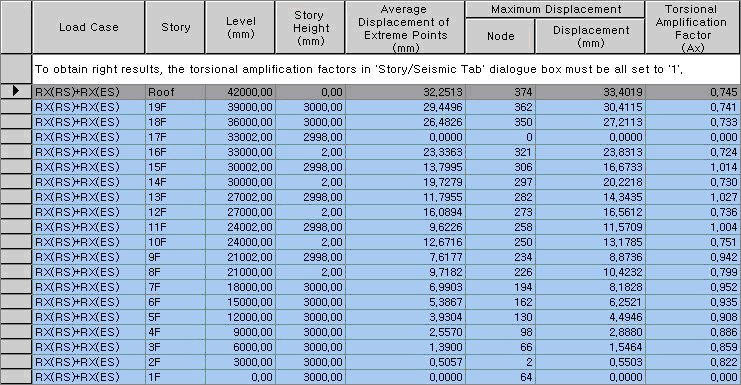Click the maximum displacement 33,4019 cell
The image size is (741, 385).
point(590,92)
